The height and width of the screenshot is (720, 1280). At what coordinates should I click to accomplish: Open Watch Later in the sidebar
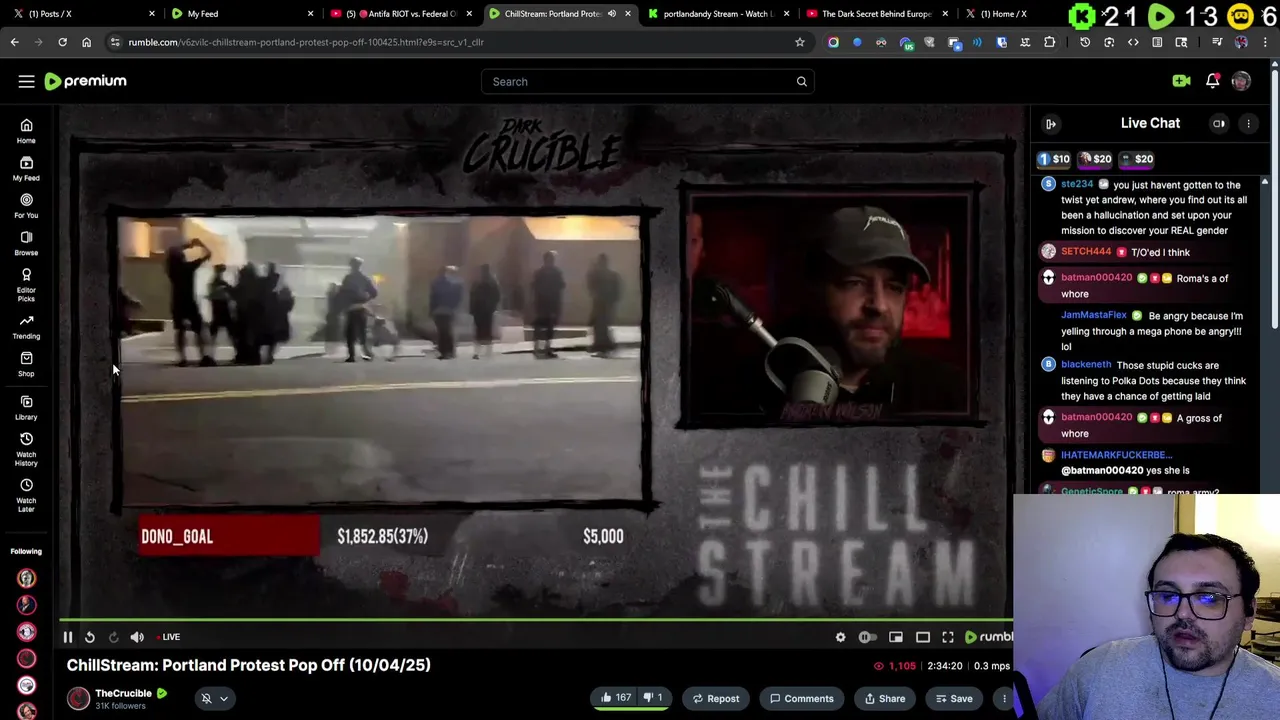[x=26, y=495]
